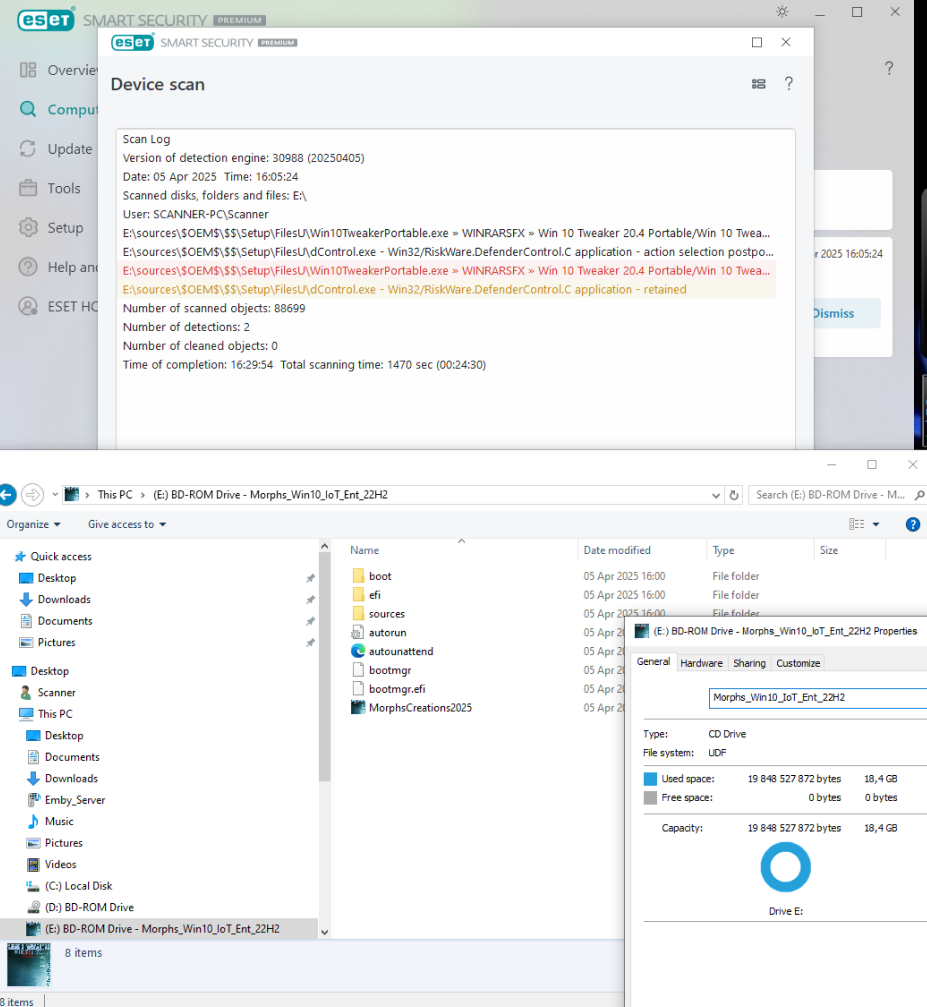Select the sources folder icon
This screenshot has height=1007, width=927.
(358, 613)
